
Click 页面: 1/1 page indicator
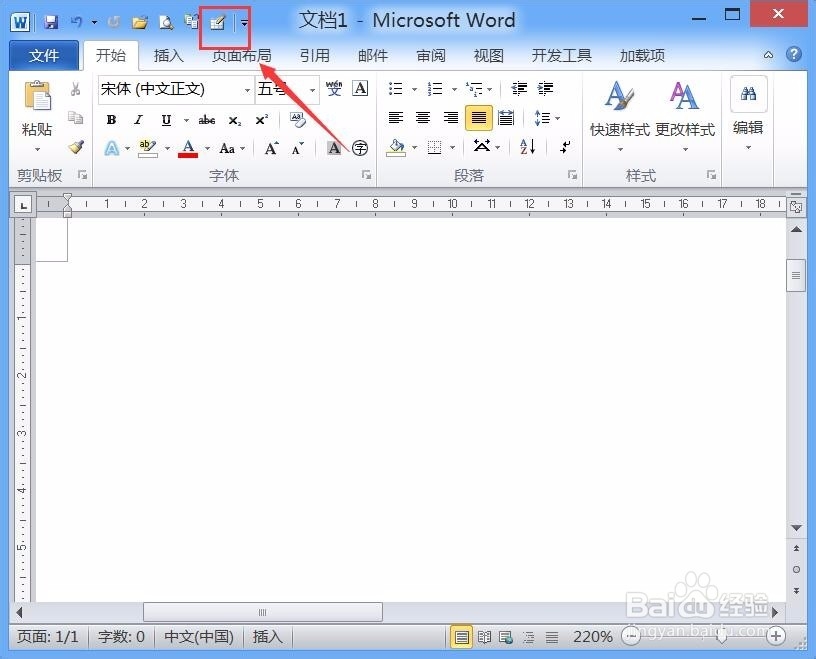pos(47,637)
